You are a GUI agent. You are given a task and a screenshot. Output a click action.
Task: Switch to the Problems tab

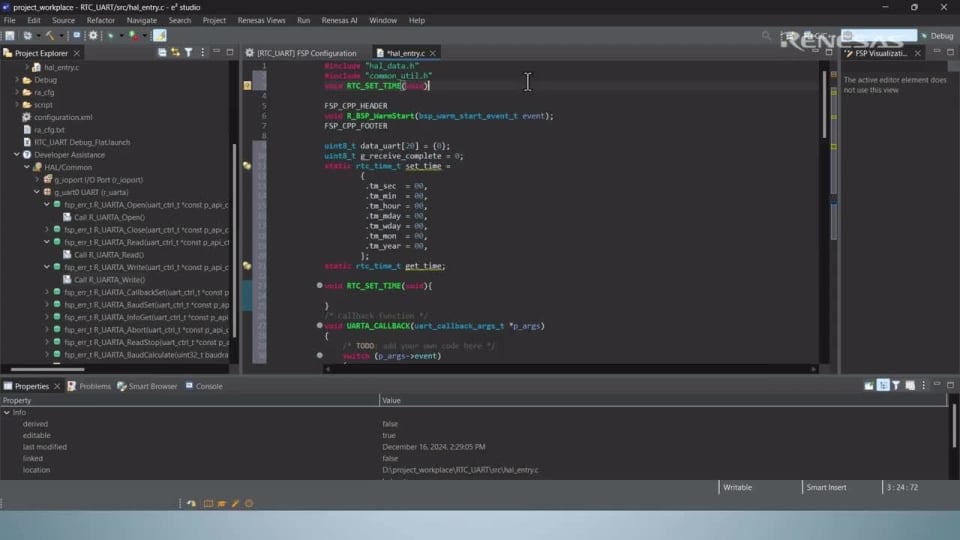tap(89, 386)
